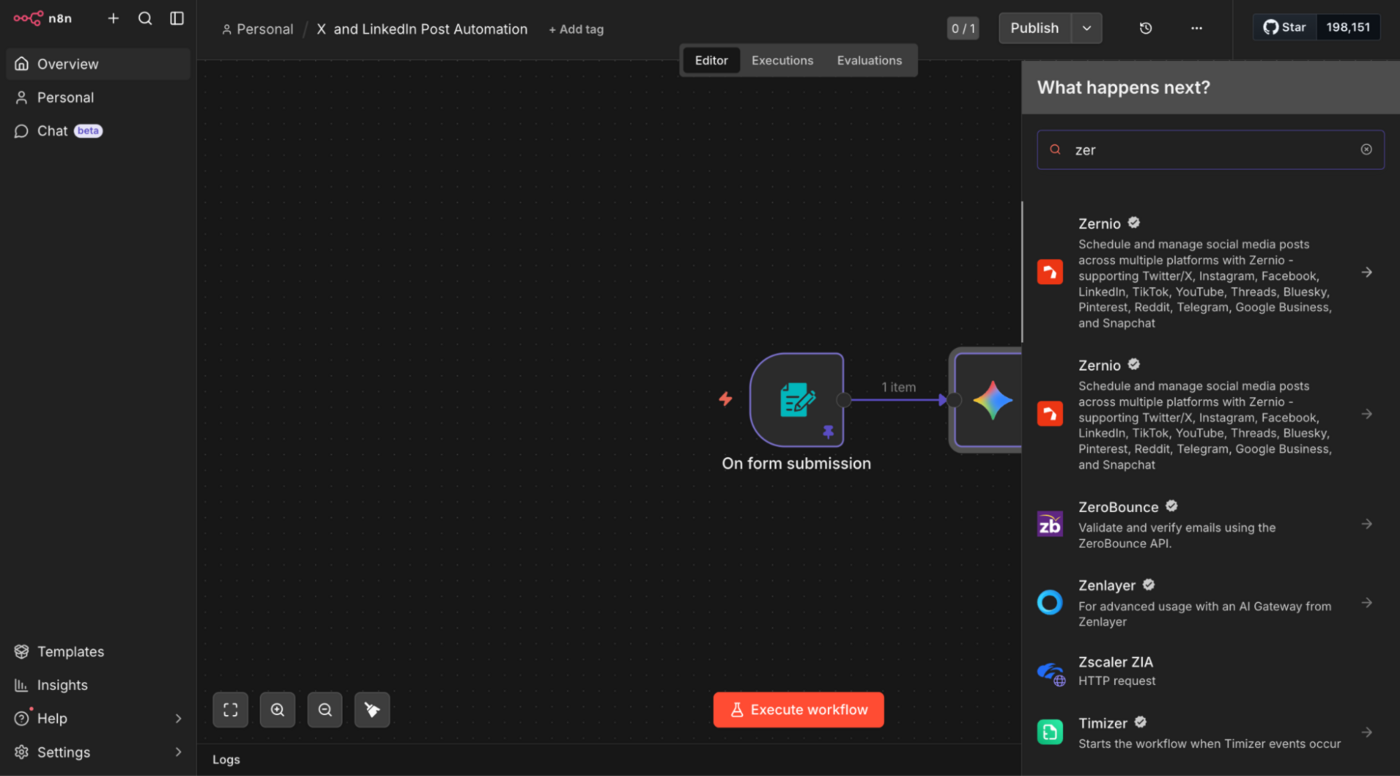This screenshot has height=776, width=1400.
Task: Click the Timizer green icon
Action: pos(1050,732)
